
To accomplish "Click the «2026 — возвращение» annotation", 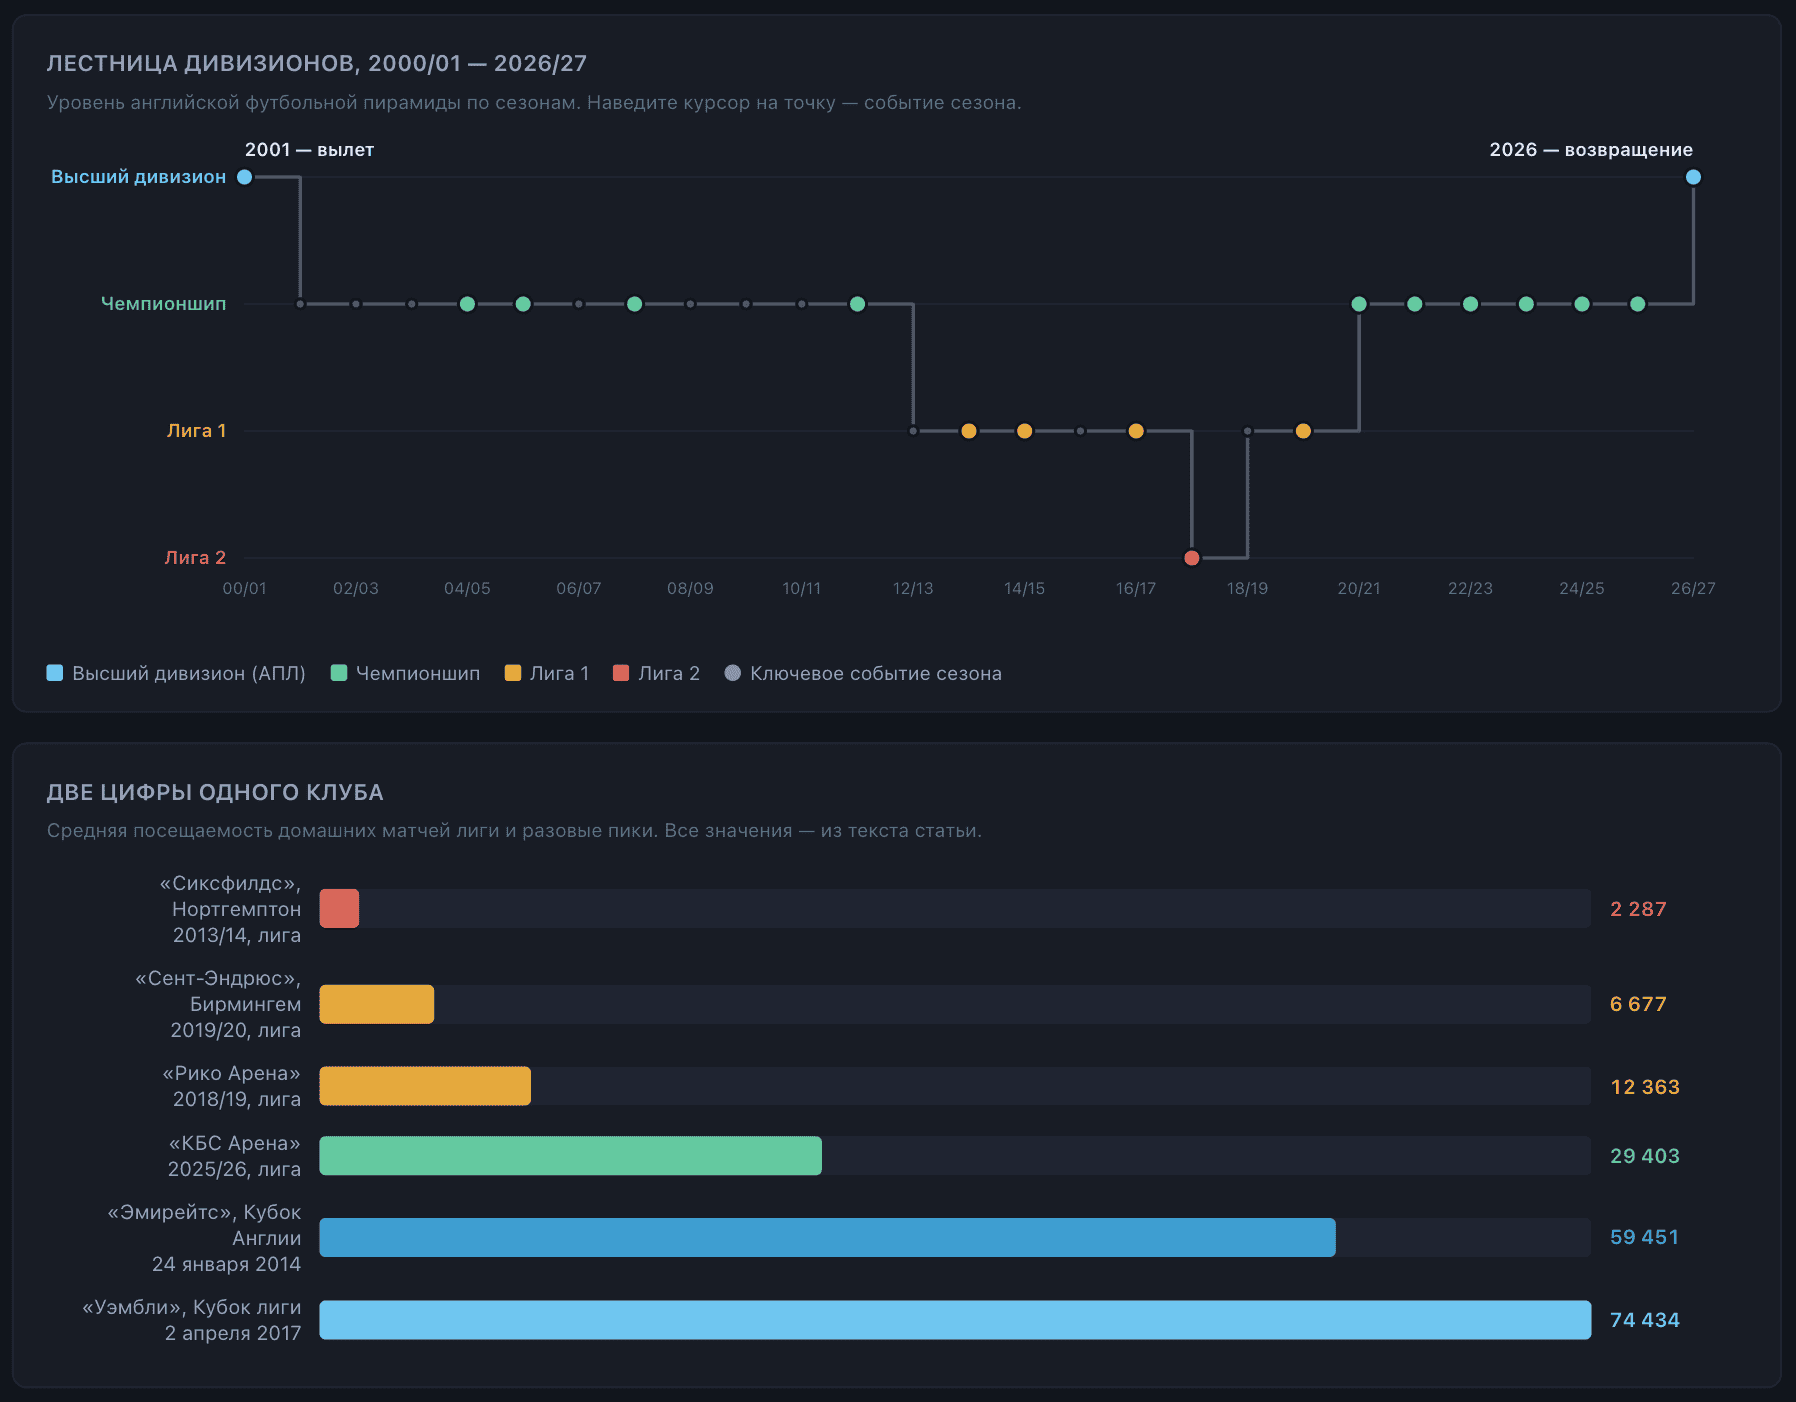I will click(x=1591, y=150).
